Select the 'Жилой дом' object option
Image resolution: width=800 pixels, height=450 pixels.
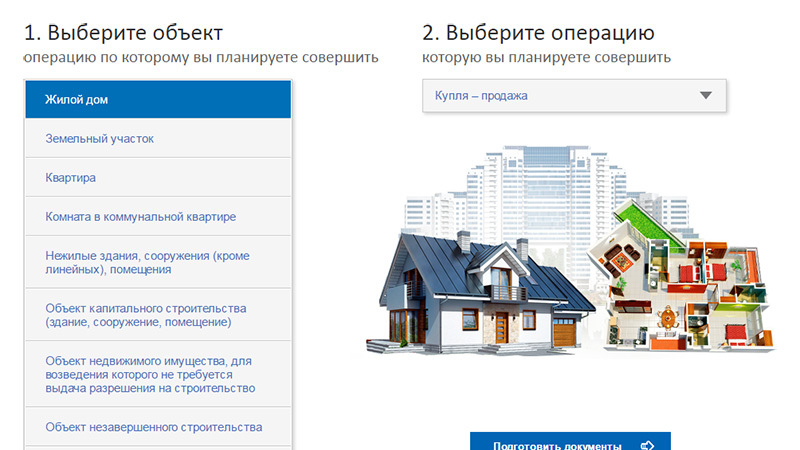[x=158, y=100]
